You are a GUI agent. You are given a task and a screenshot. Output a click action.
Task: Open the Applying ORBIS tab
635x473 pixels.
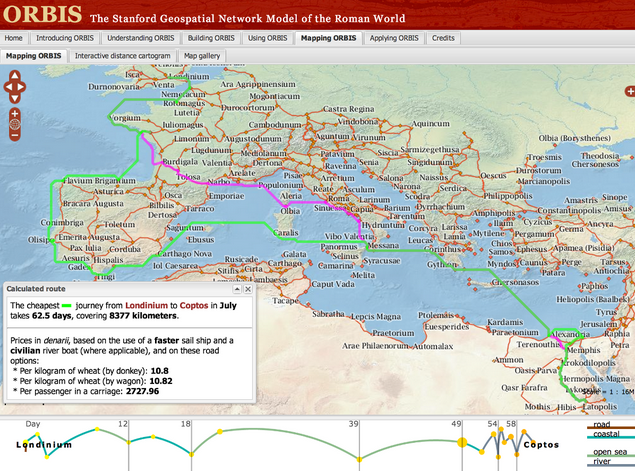pyautogui.click(x=394, y=38)
